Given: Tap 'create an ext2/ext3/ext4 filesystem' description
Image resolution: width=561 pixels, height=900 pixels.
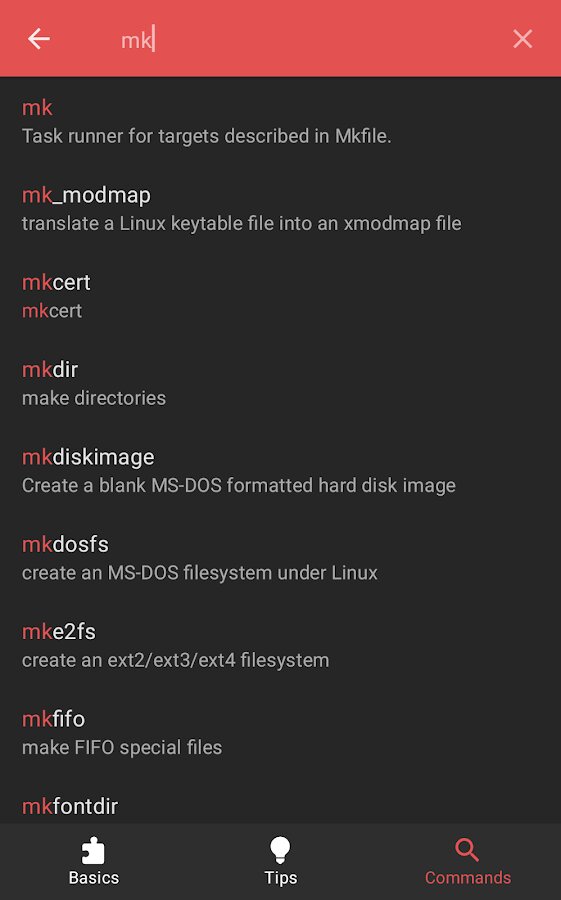Looking at the screenshot, I should click(x=175, y=660).
